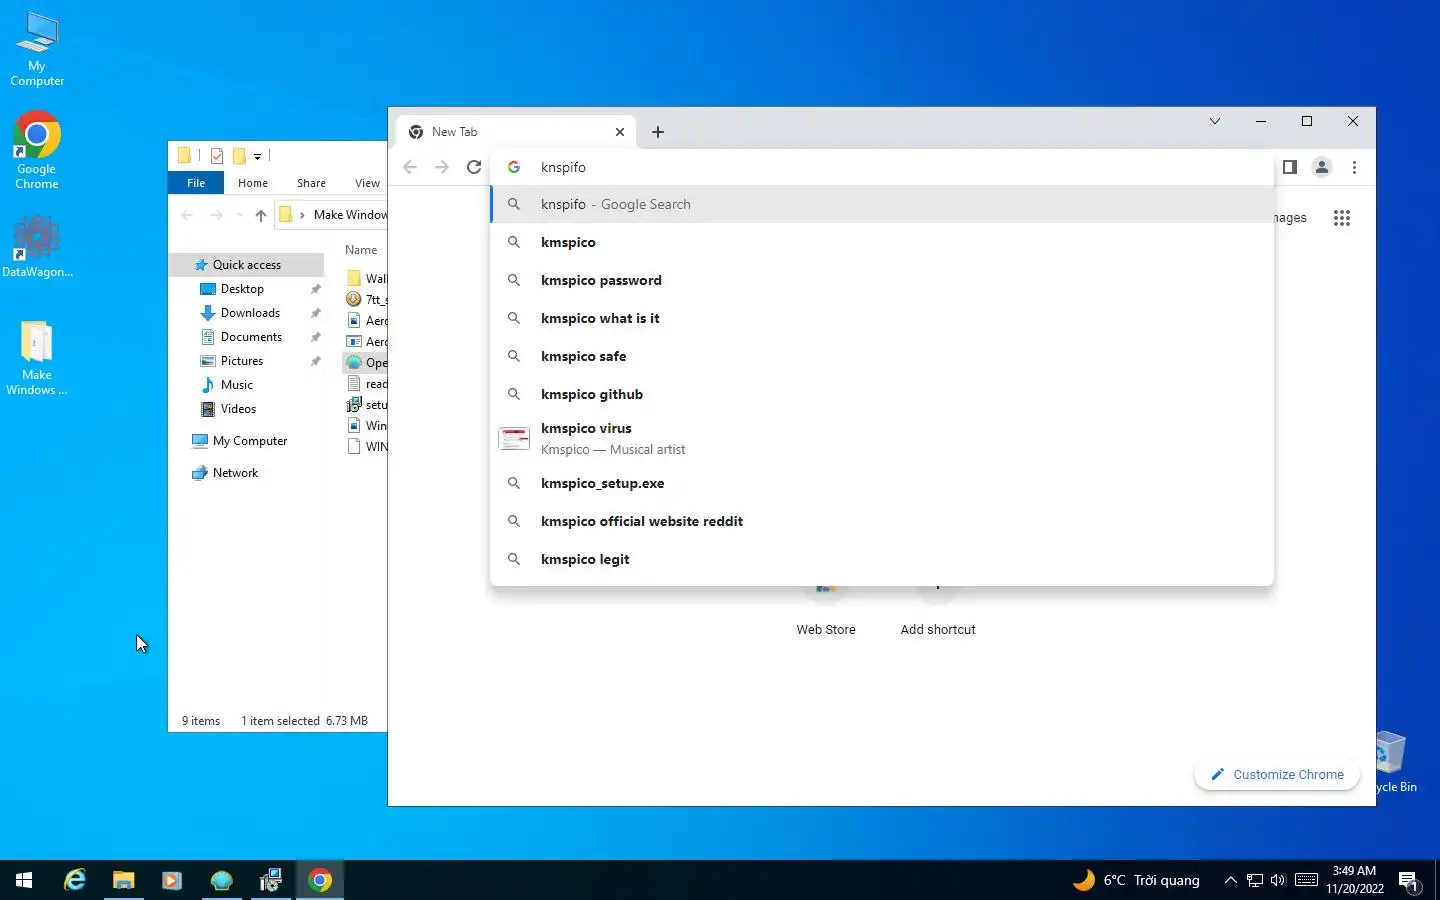Screen dimensions: 1440x900
Task: Open clock showing 3:49 AM
Action: pyautogui.click(x=1355, y=880)
